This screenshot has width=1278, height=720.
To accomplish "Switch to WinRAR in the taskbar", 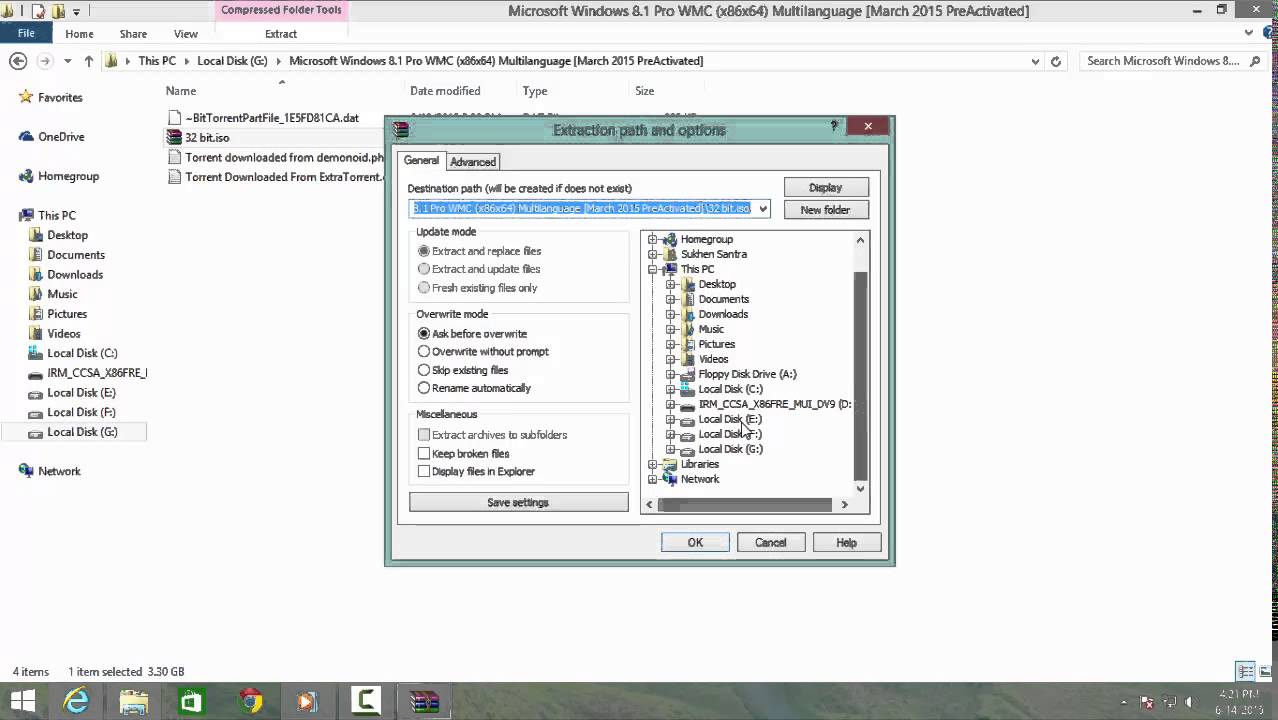I will coord(425,701).
